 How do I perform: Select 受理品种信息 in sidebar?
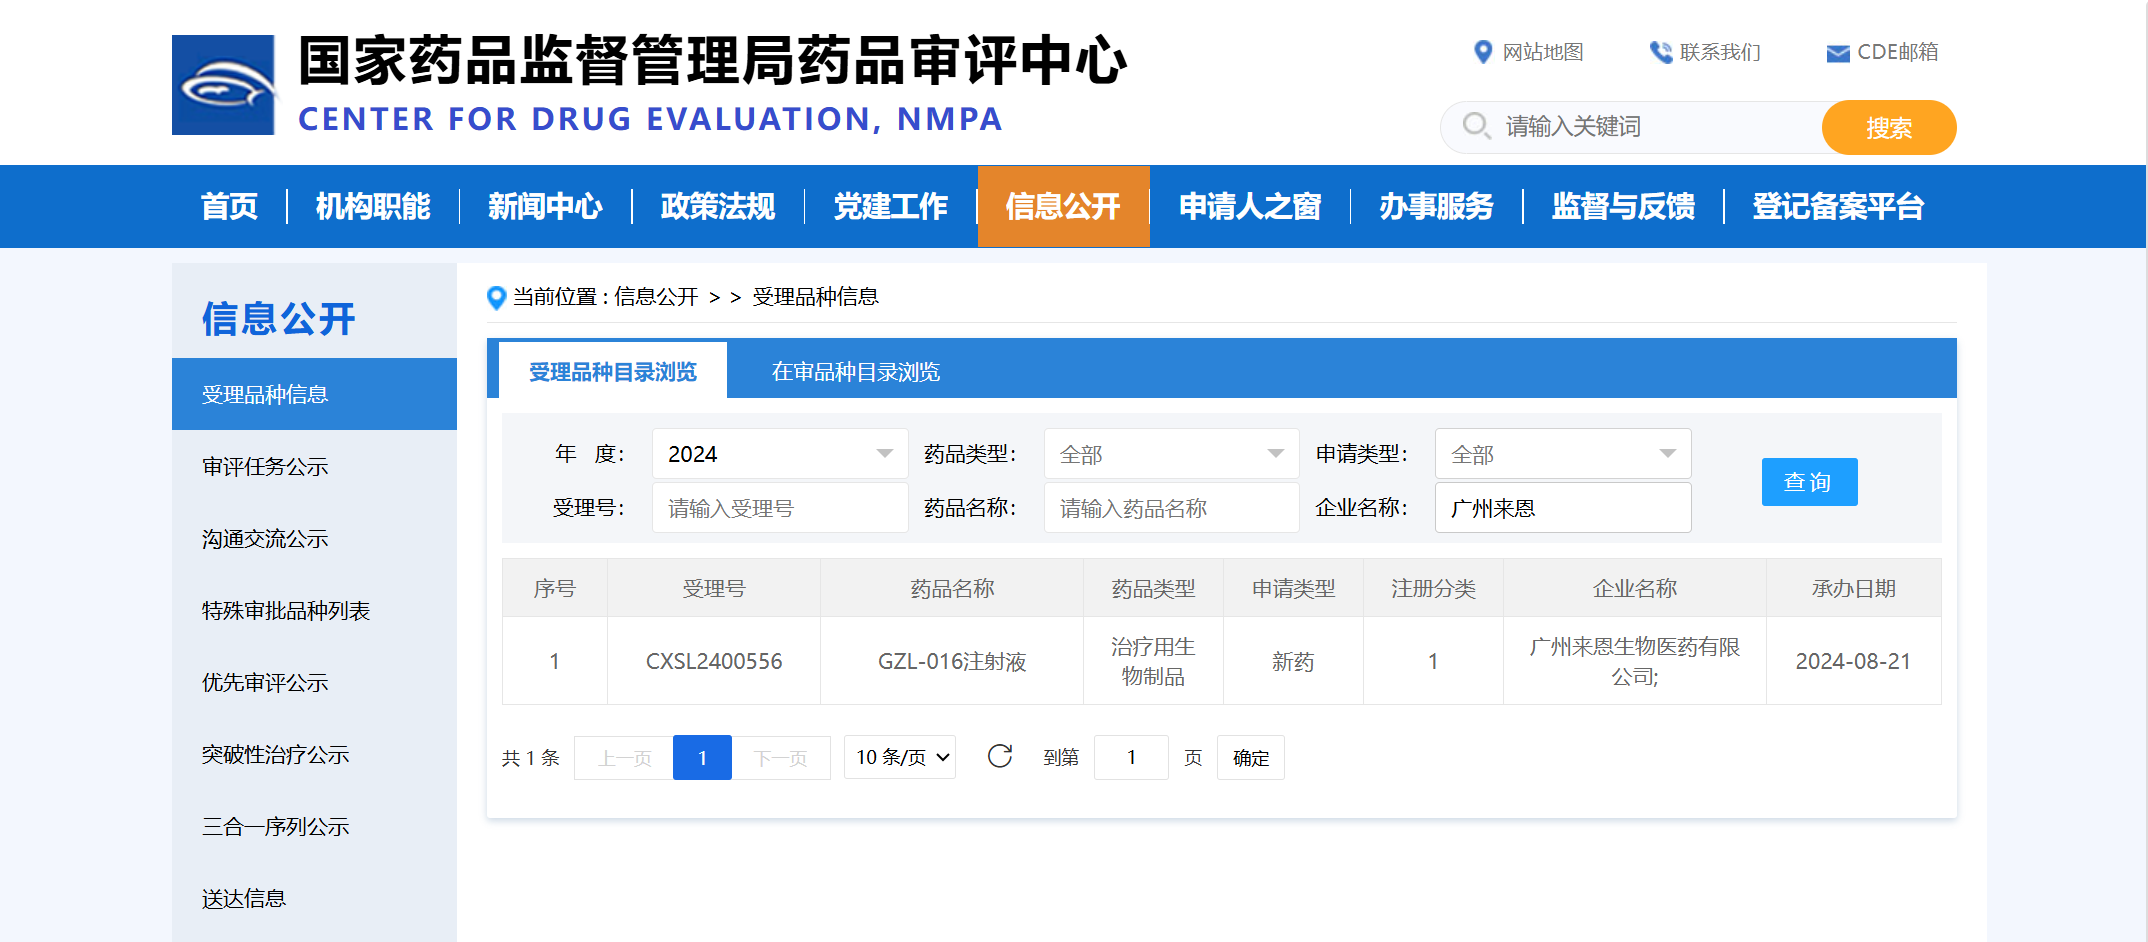coord(314,394)
